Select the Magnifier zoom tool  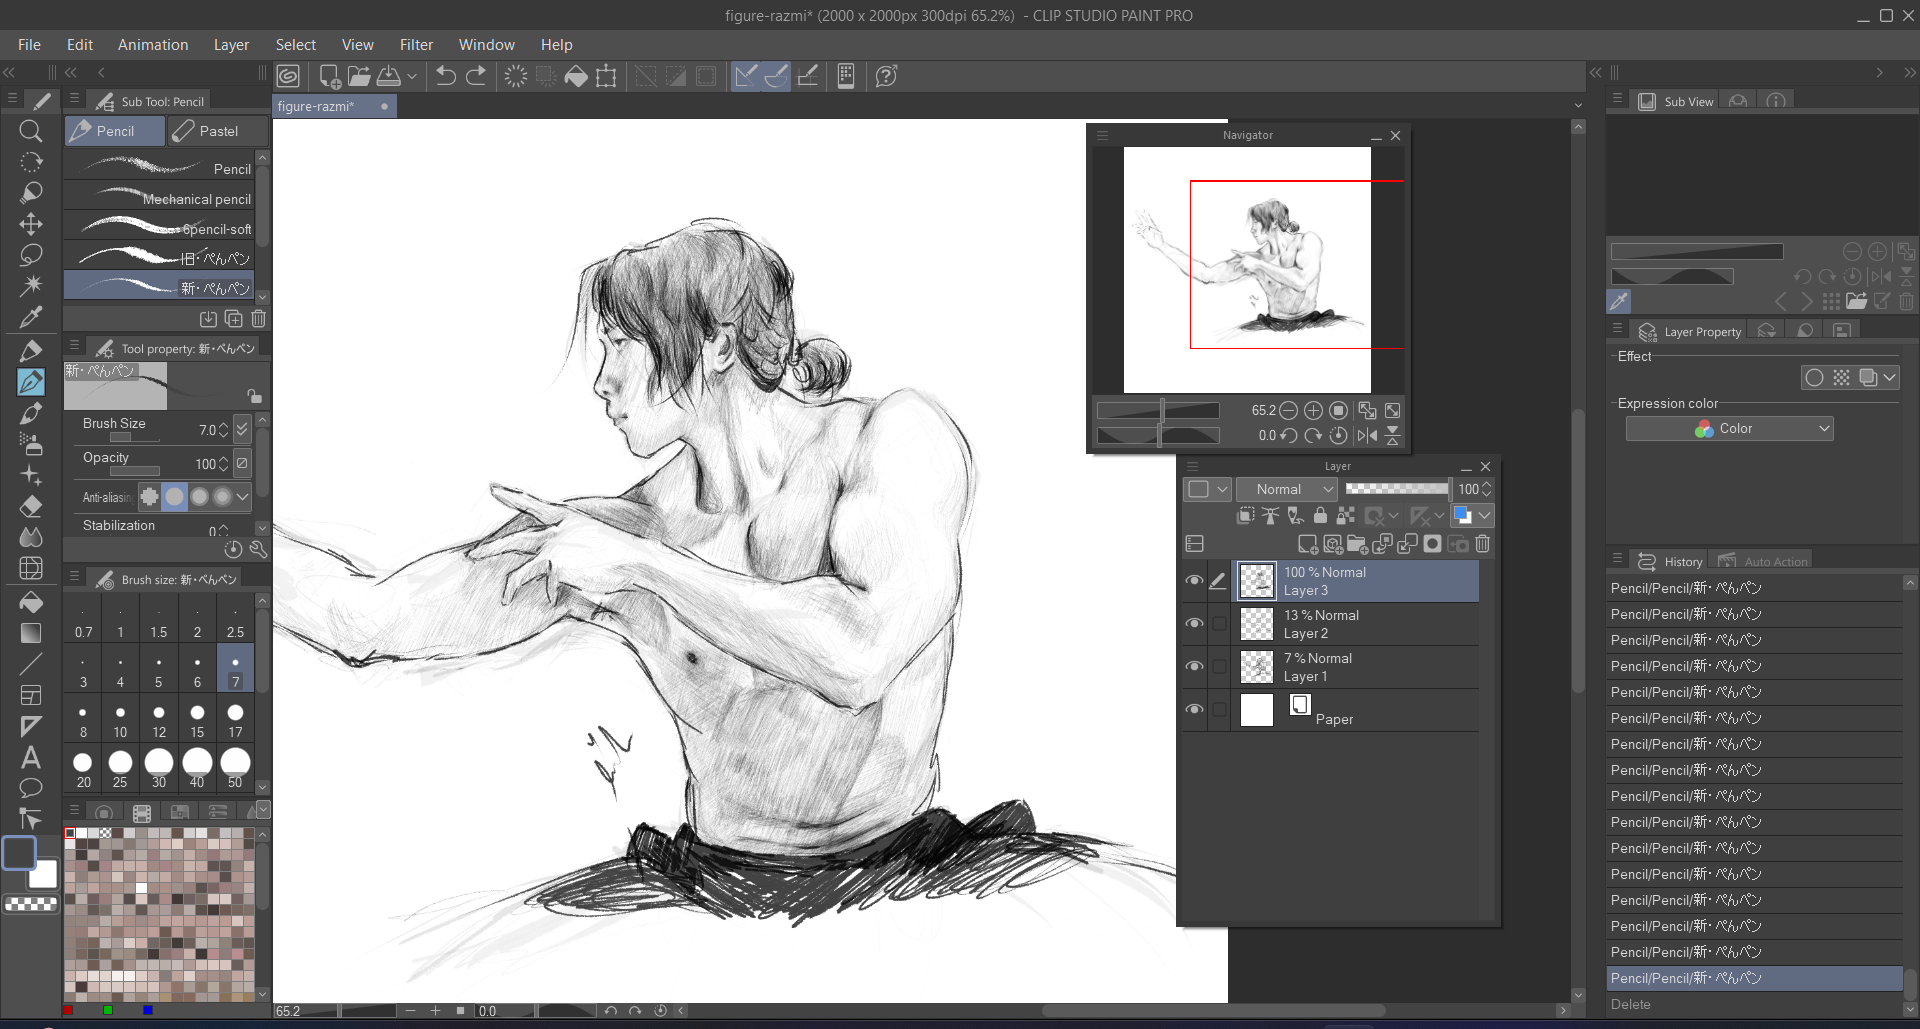coord(31,131)
